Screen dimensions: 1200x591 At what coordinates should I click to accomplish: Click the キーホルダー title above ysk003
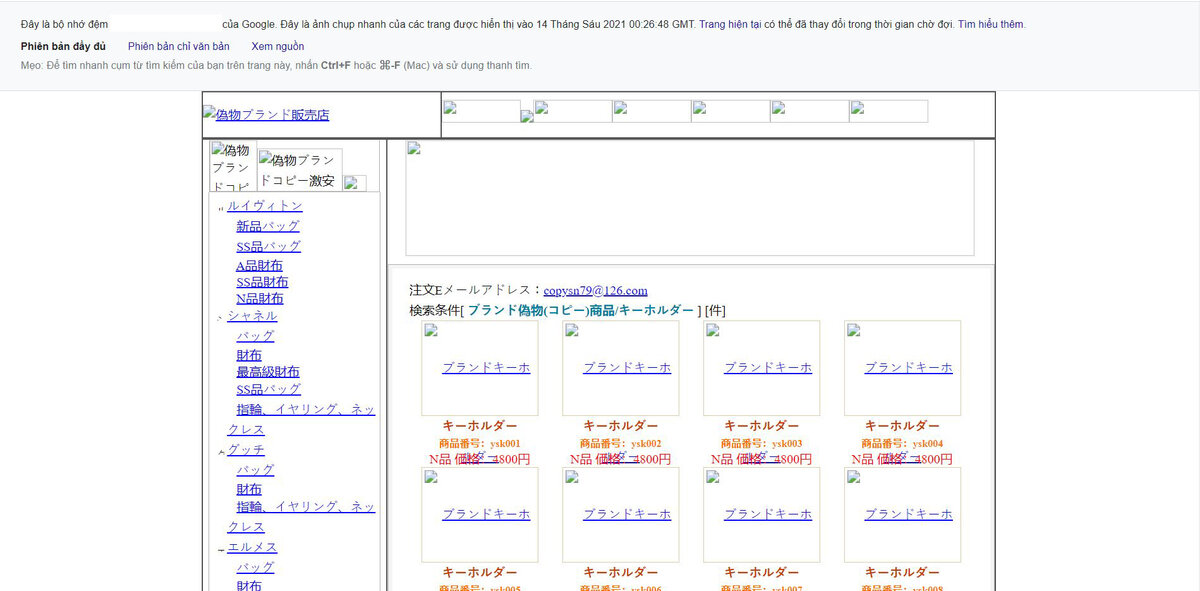762,426
